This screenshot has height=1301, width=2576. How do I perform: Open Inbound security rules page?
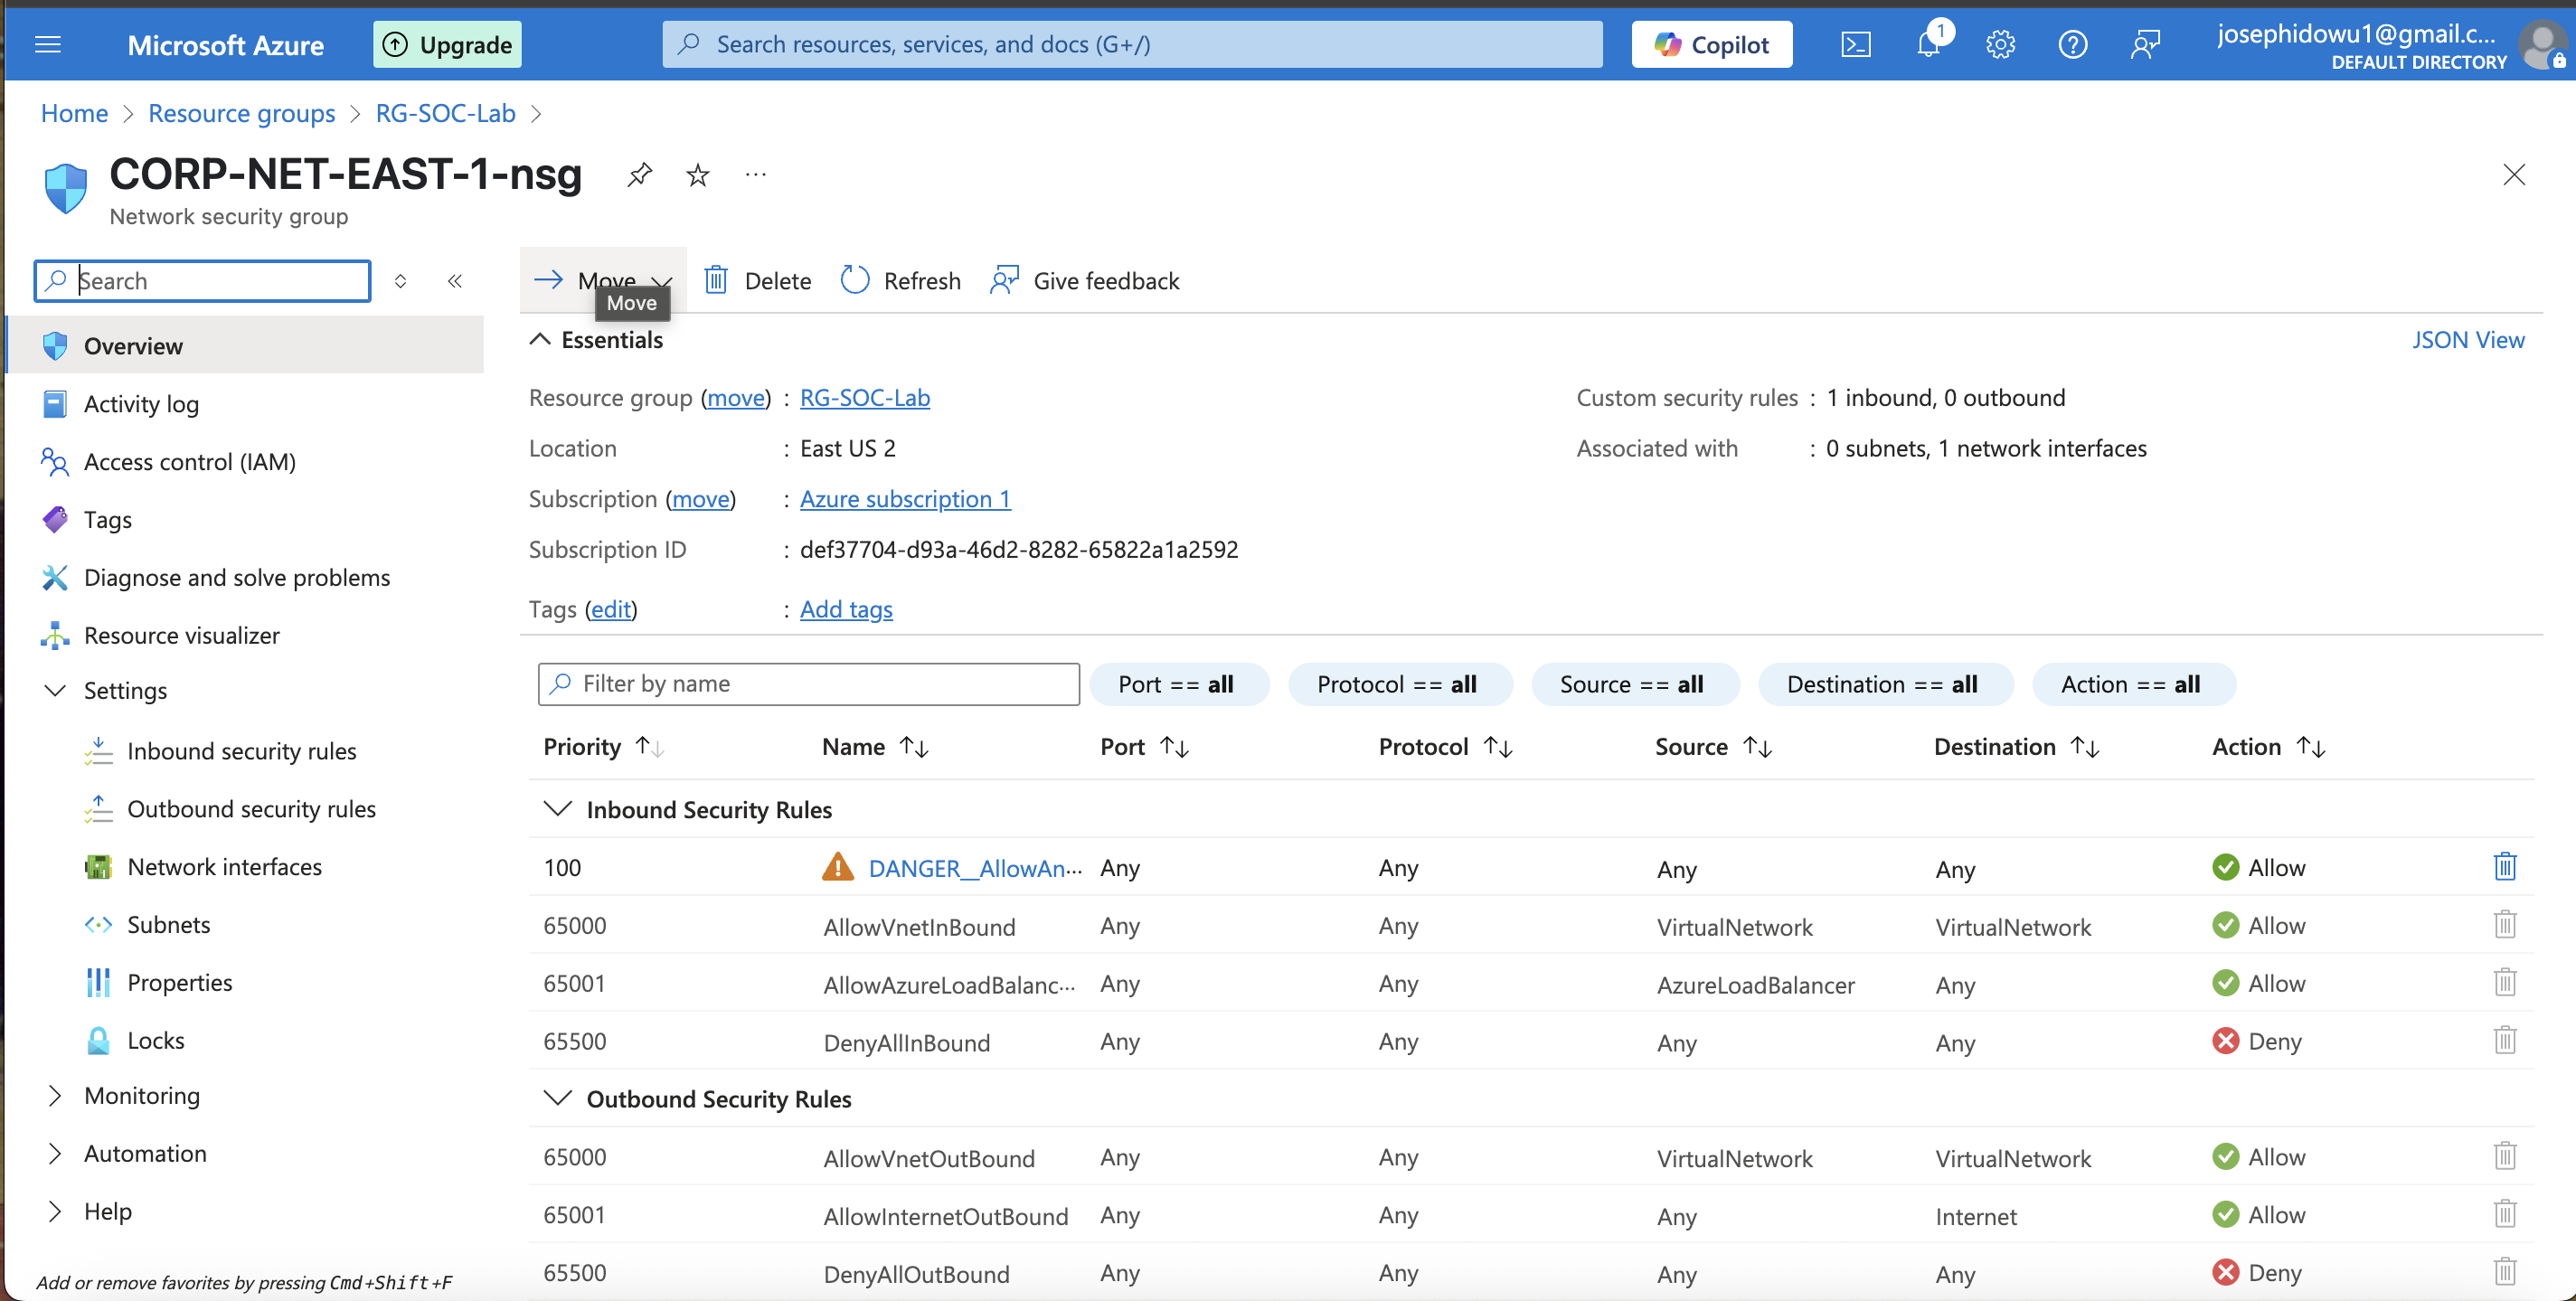(241, 751)
